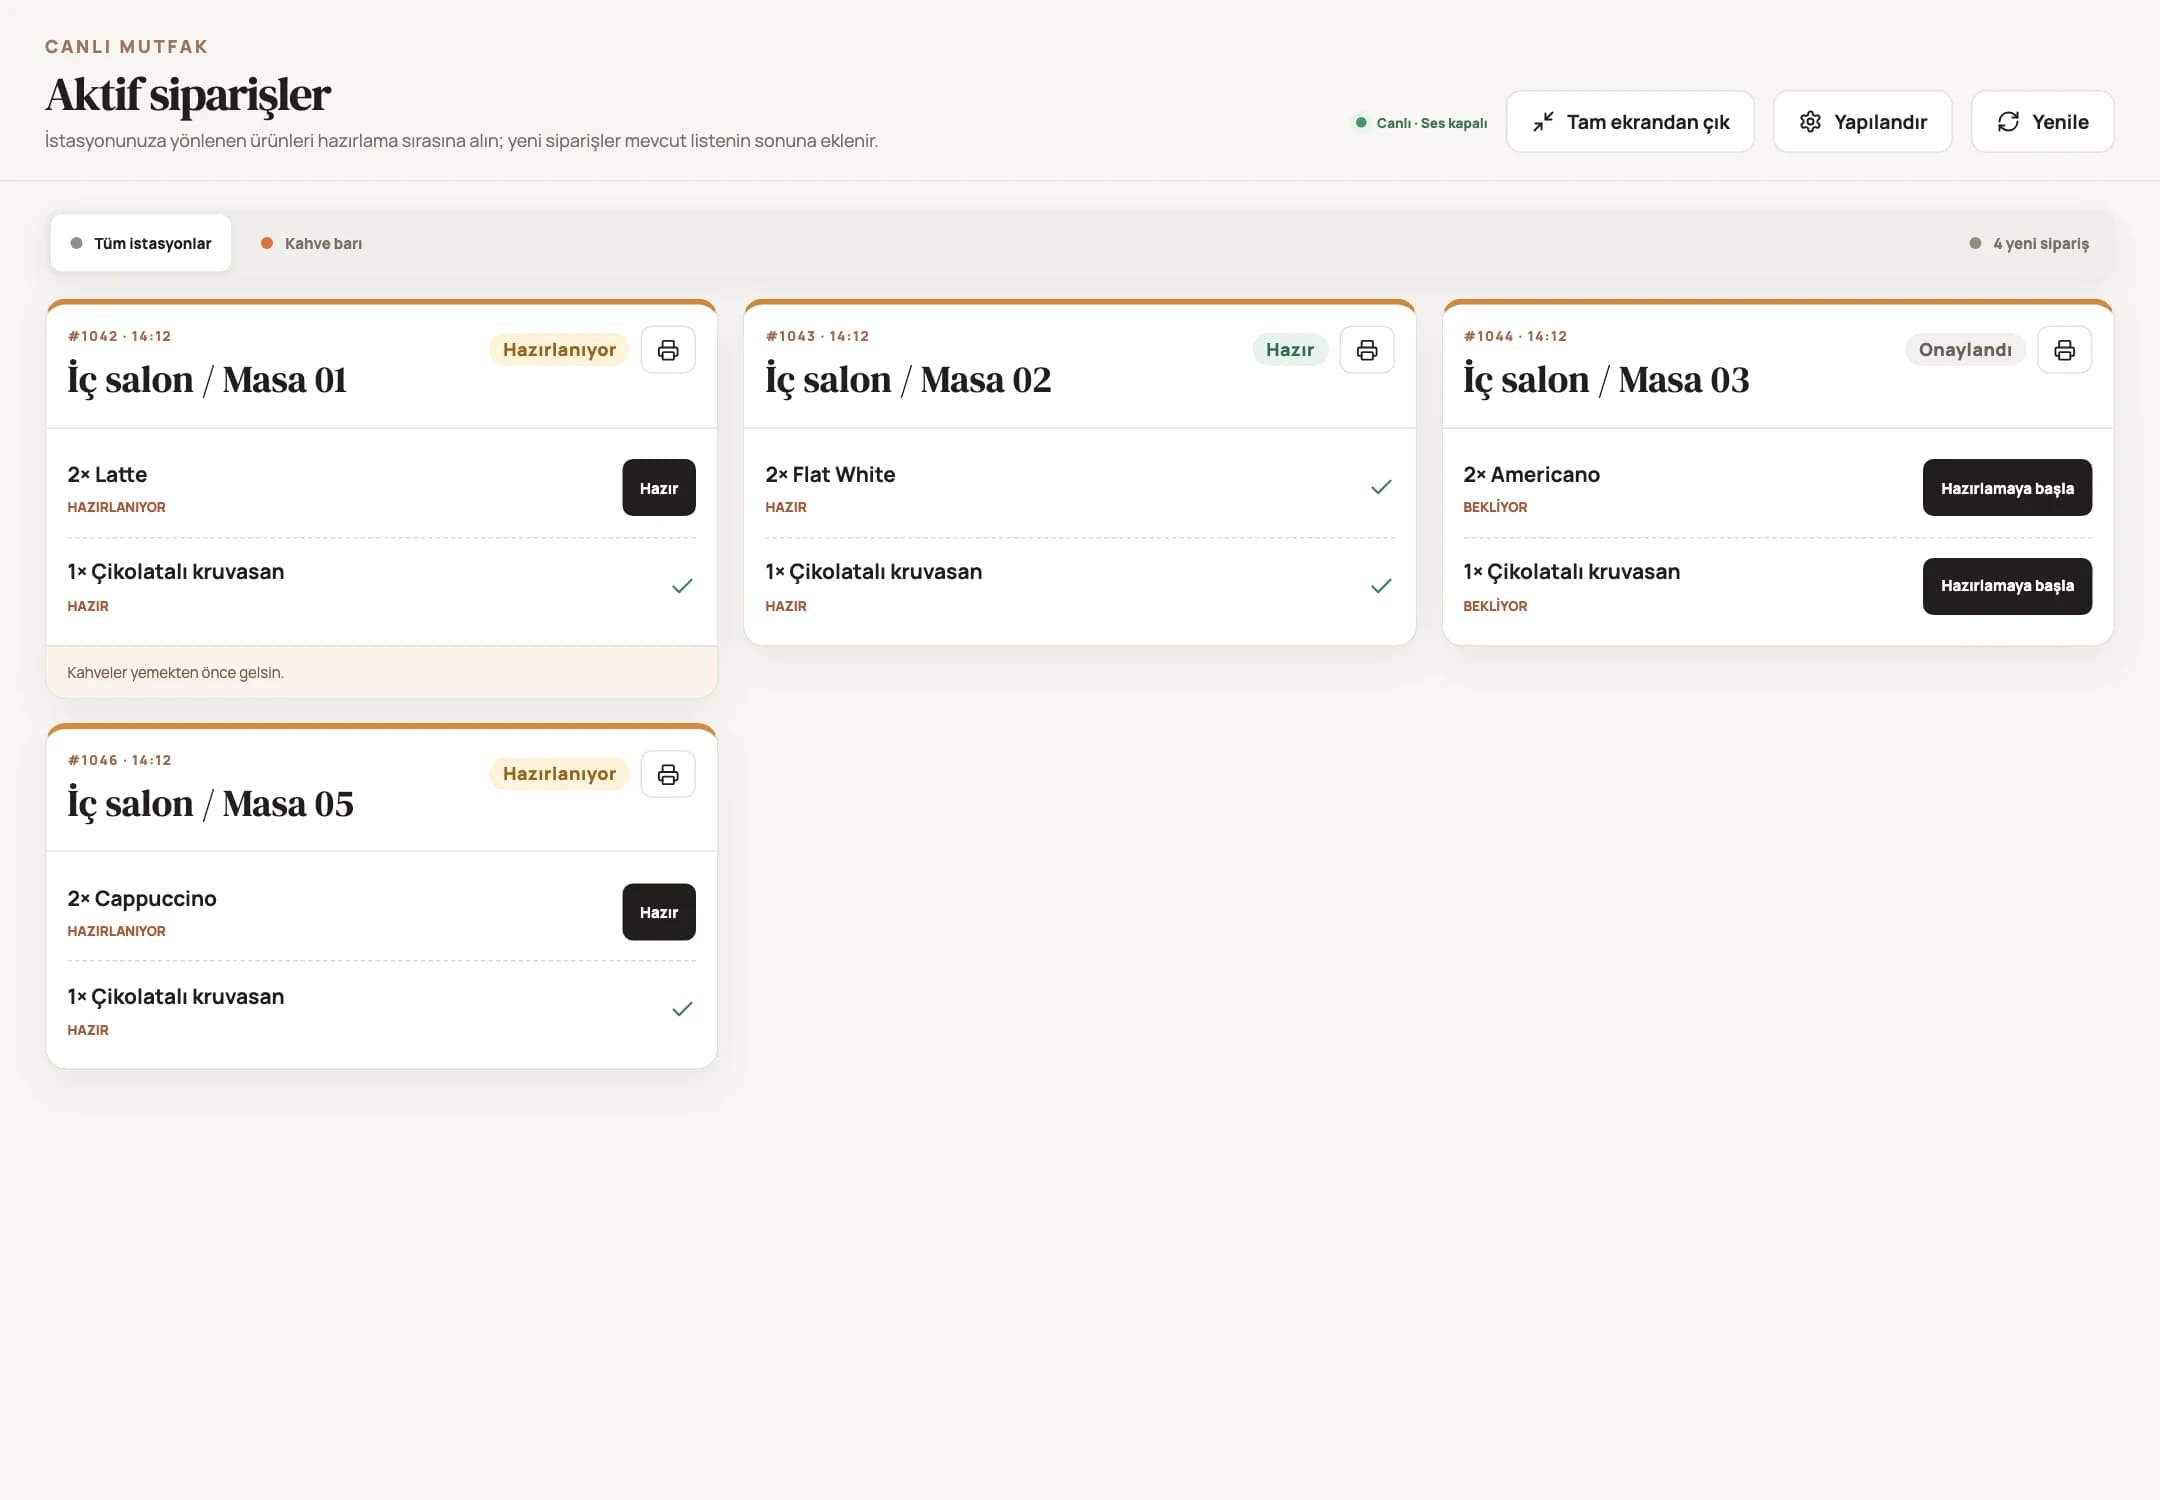
Task: Click the '2× Cappuccino' item text
Action: 142,899
